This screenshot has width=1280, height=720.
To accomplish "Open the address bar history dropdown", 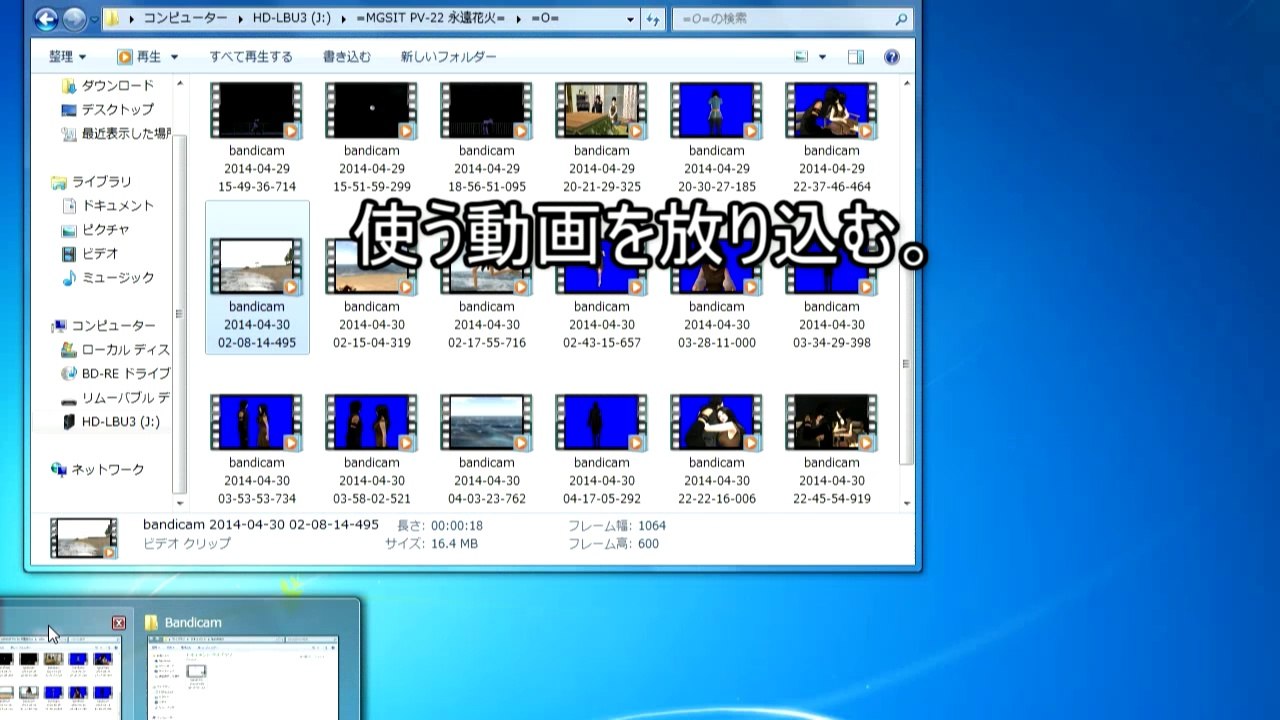I will click(630, 19).
